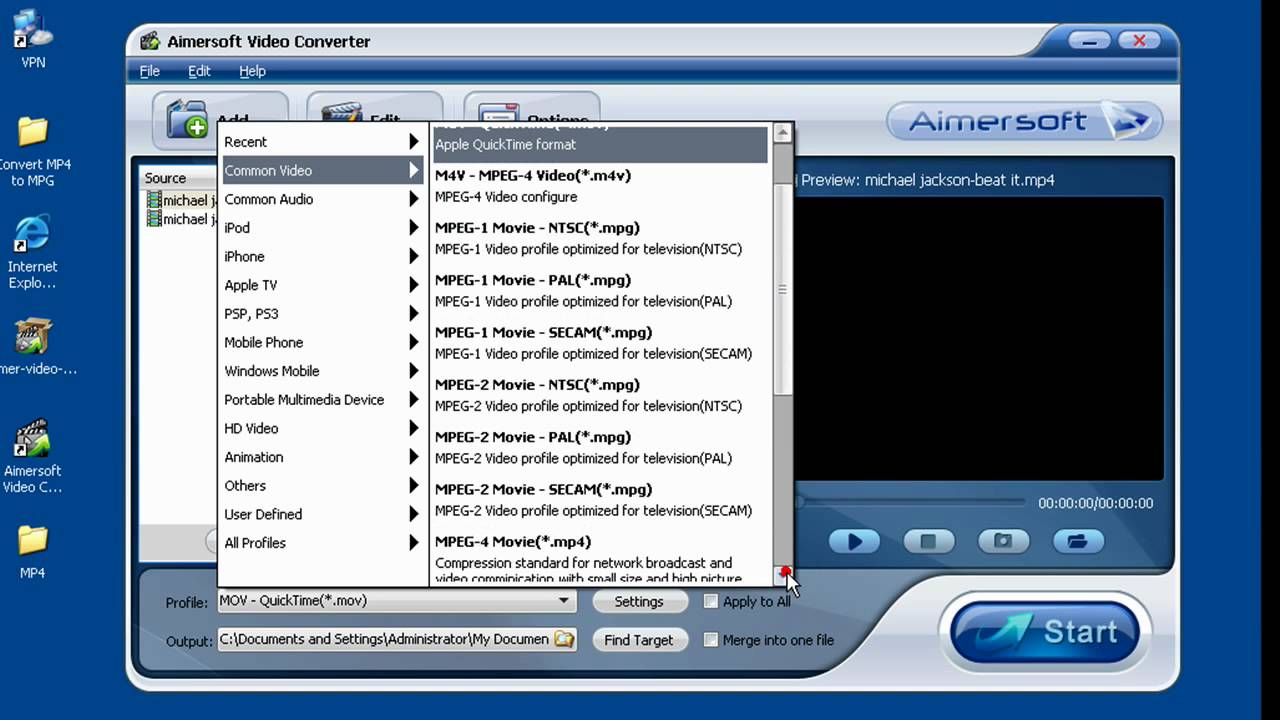1280x720 pixels.
Task: Select M4V - MPEG-4 Video format
Action: coord(601,186)
